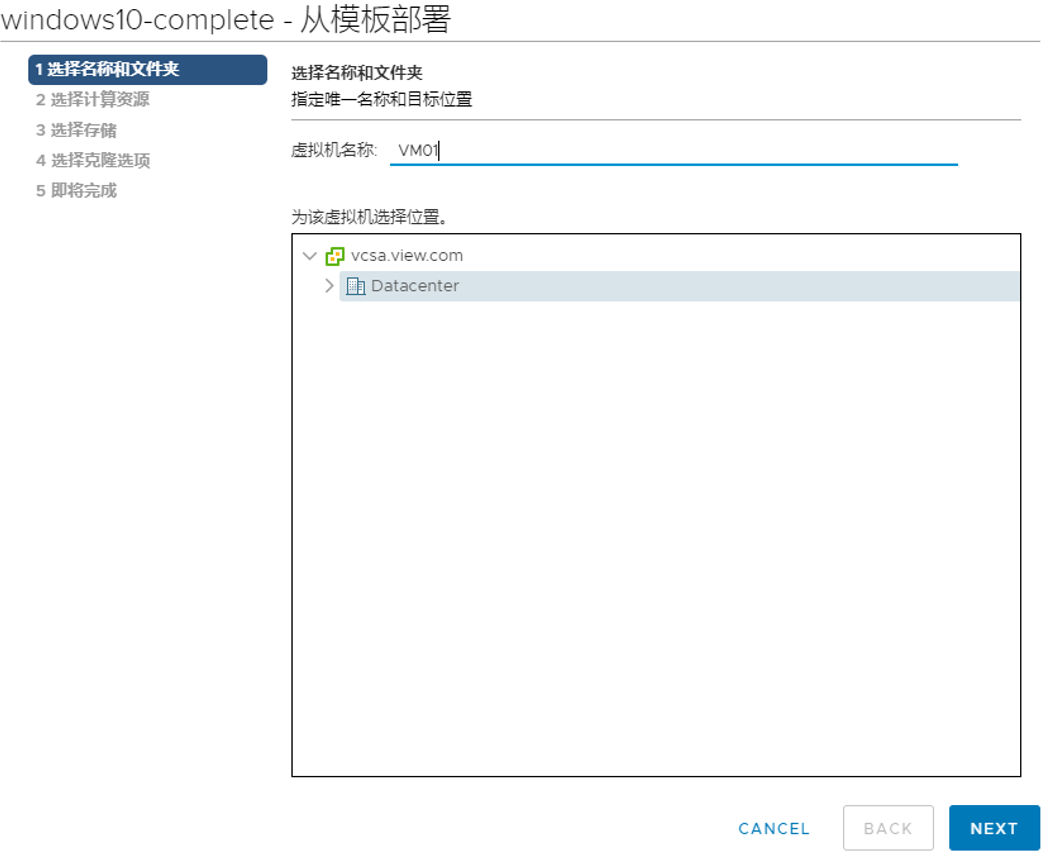Collapse the vcsa.view.com tree node
Screen dimensions: 1048x856
click(309, 256)
